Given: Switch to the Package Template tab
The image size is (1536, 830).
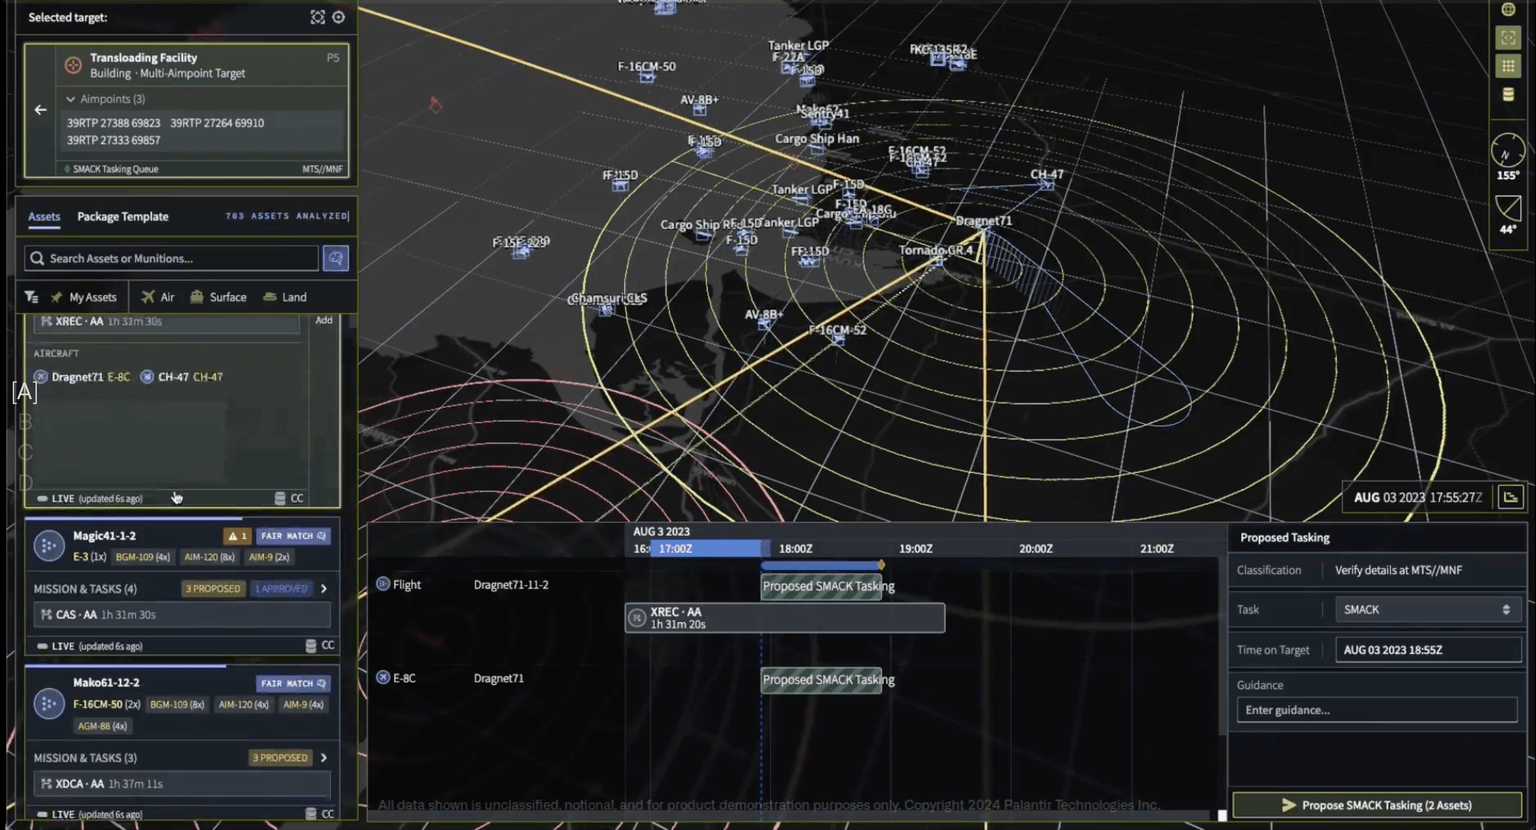Looking at the screenshot, I should 122,216.
